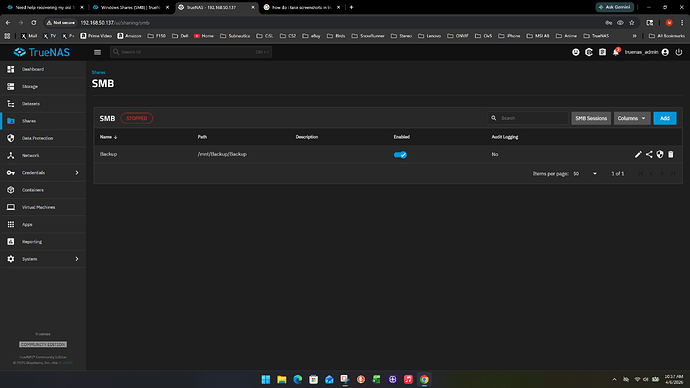The height and width of the screenshot is (388, 690).
Task: Click the Description column header
Action: tap(307, 137)
